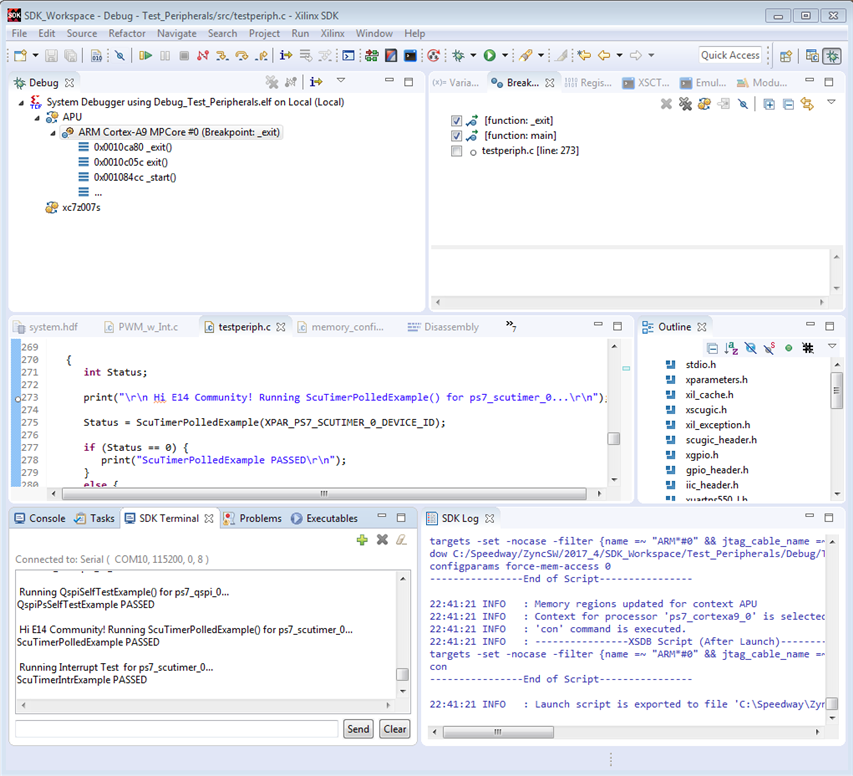Click Remove All Breakpoints icon
853x776 pixels.
pos(685,103)
